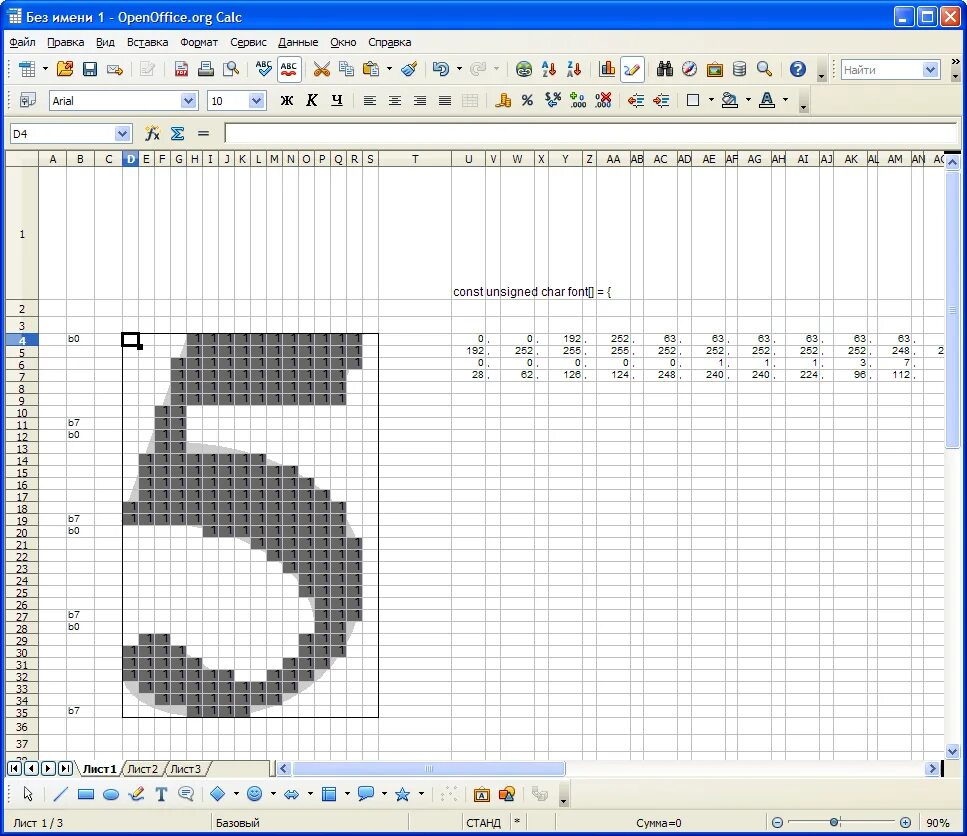The image size is (967, 836).
Task: Open the Arial font name dropdown
Action: coord(188,100)
